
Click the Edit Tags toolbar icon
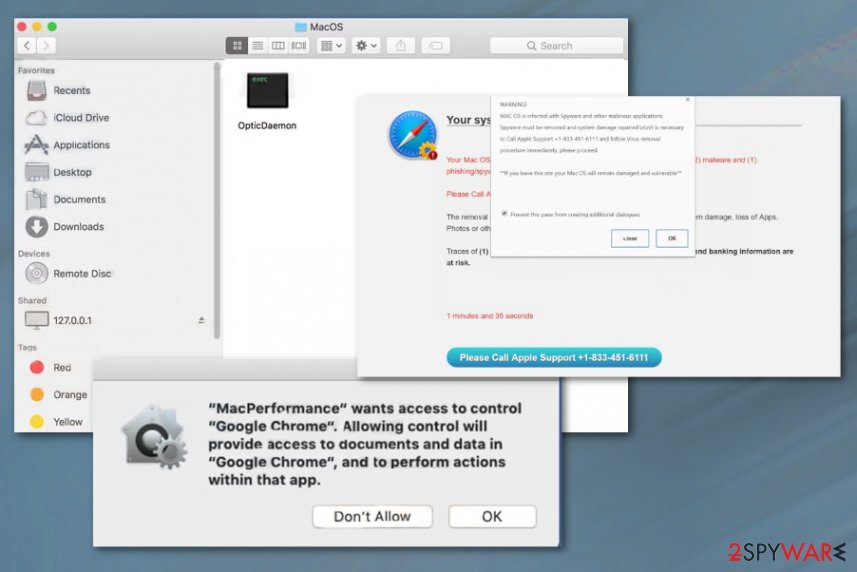point(436,46)
